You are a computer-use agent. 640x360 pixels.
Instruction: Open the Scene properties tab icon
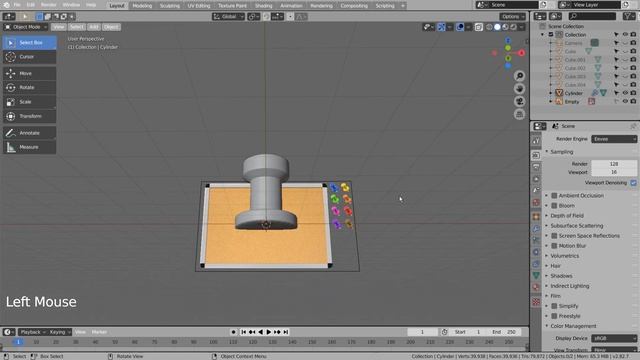coord(536,191)
